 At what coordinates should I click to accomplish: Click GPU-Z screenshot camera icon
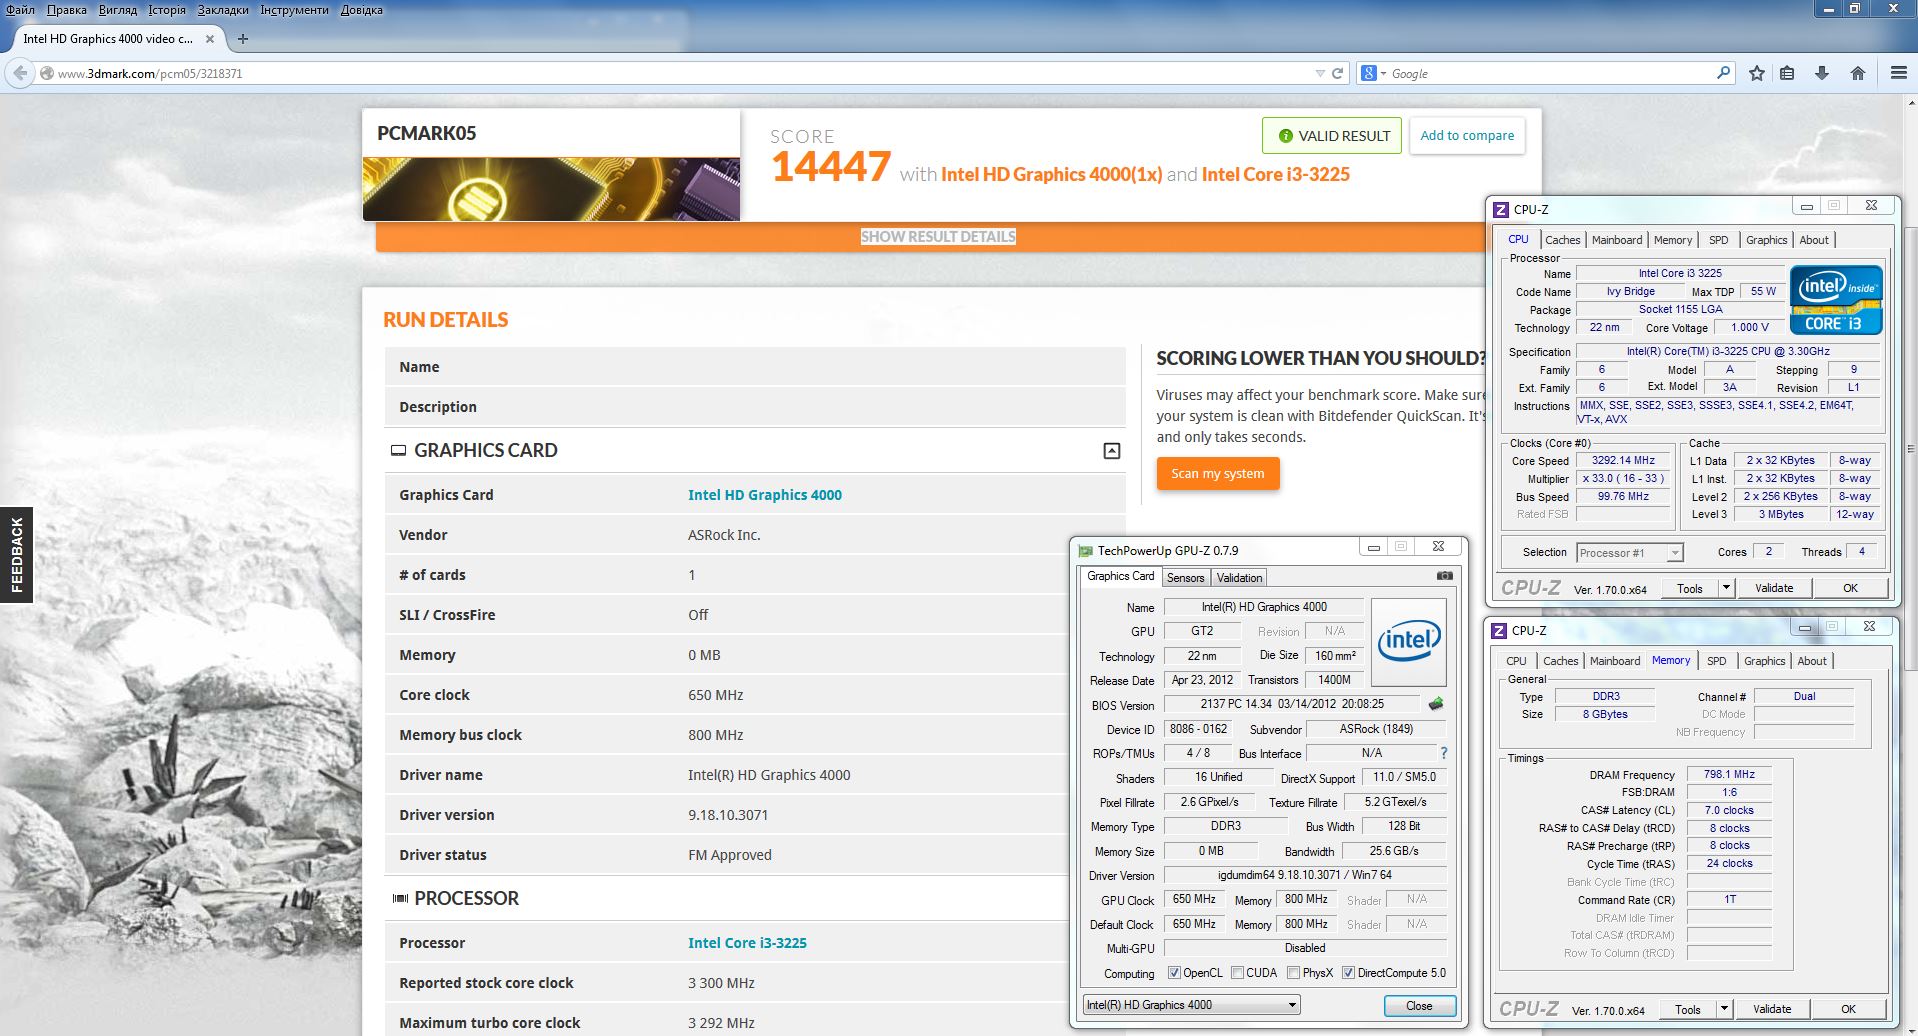1445,576
